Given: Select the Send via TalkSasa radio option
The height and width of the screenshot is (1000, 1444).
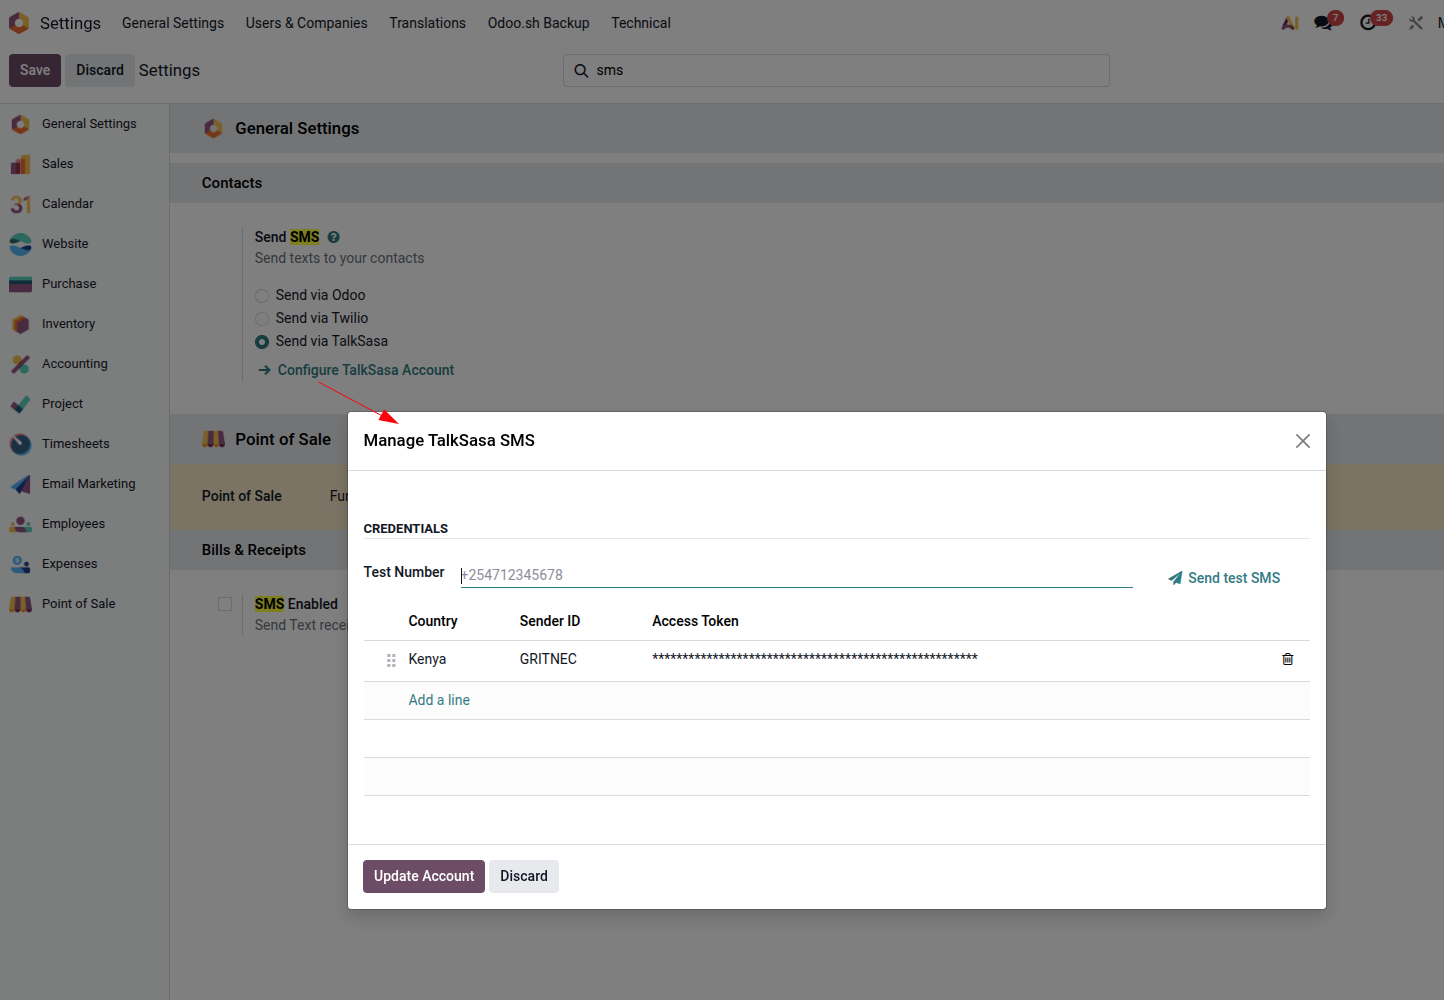Looking at the screenshot, I should tap(262, 342).
